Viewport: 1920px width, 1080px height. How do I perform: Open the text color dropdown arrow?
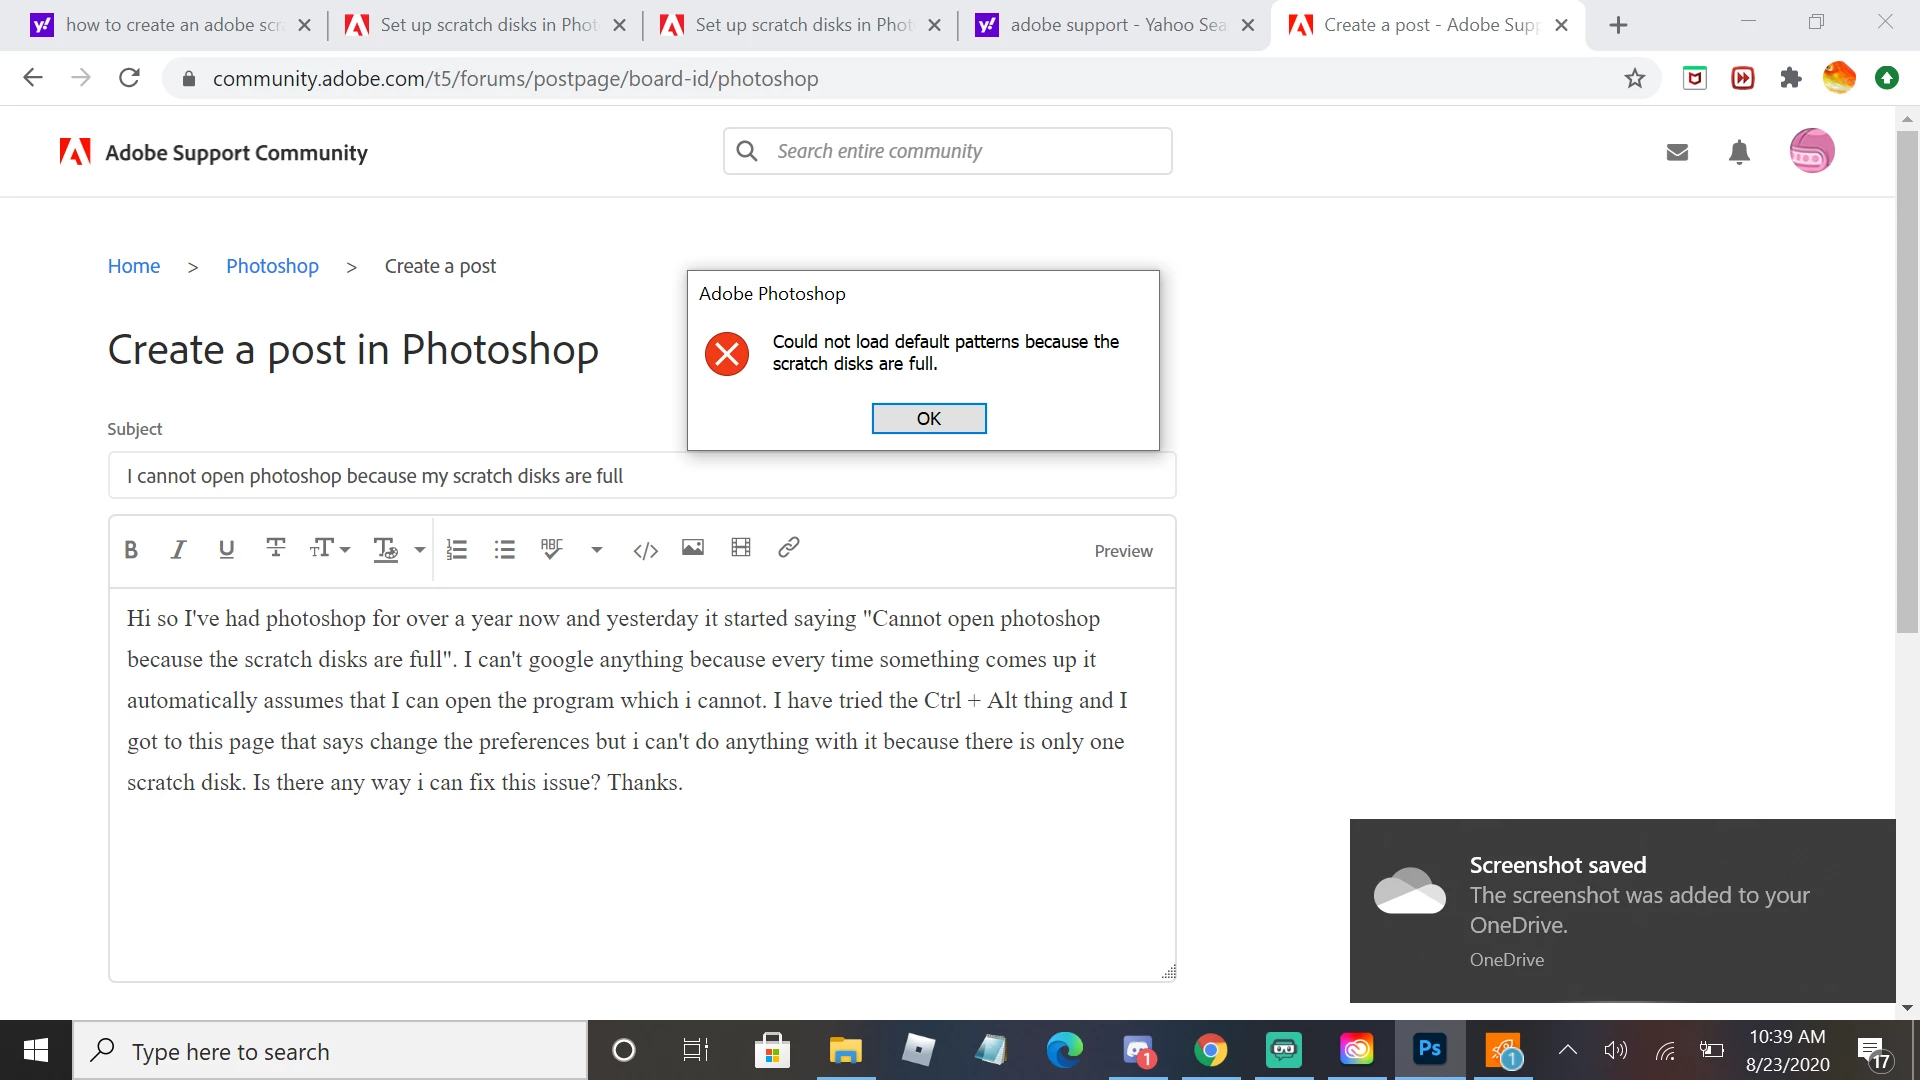click(x=420, y=550)
